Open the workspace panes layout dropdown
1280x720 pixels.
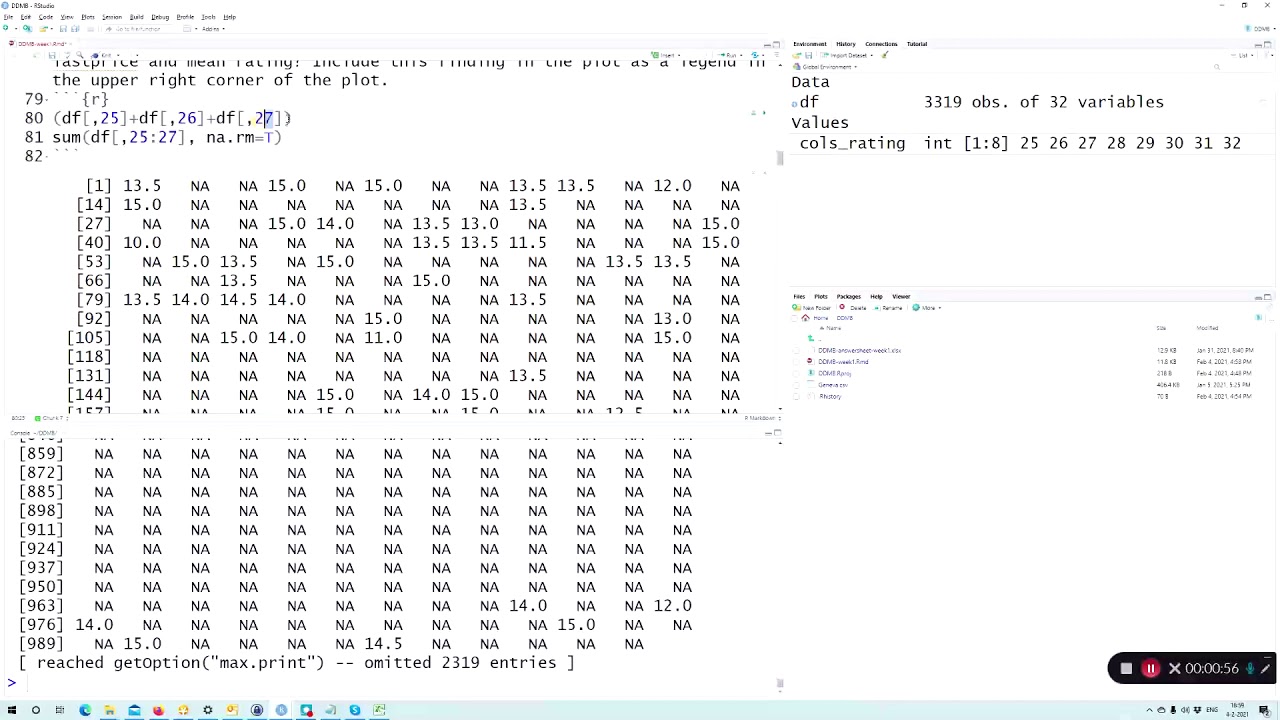pos(189,29)
